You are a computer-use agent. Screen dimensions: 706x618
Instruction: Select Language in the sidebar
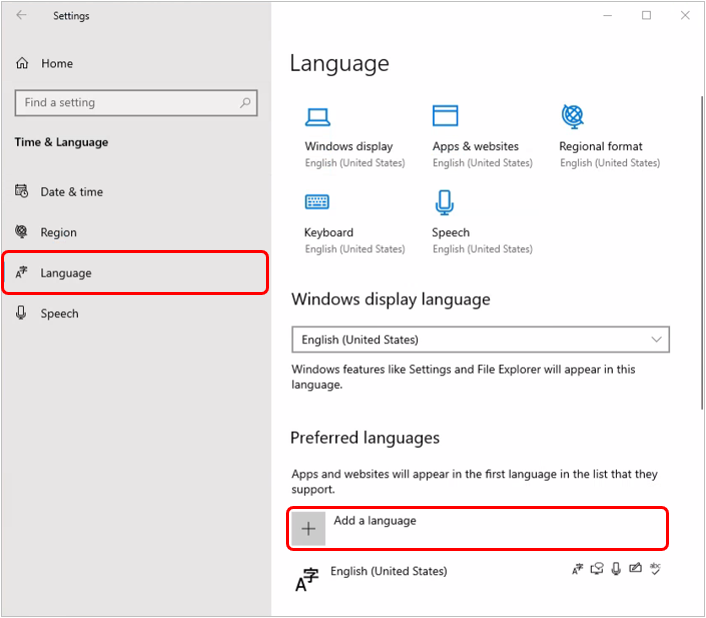(136, 273)
